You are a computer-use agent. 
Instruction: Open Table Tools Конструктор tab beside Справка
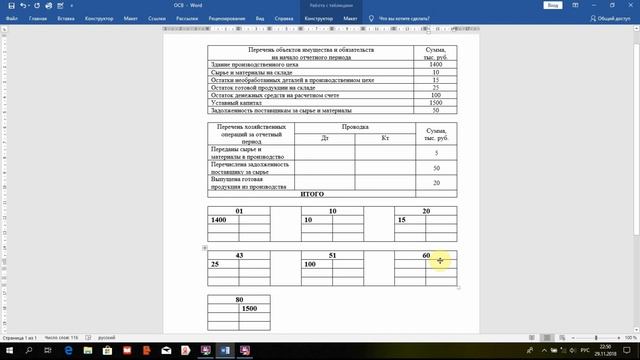[318, 18]
